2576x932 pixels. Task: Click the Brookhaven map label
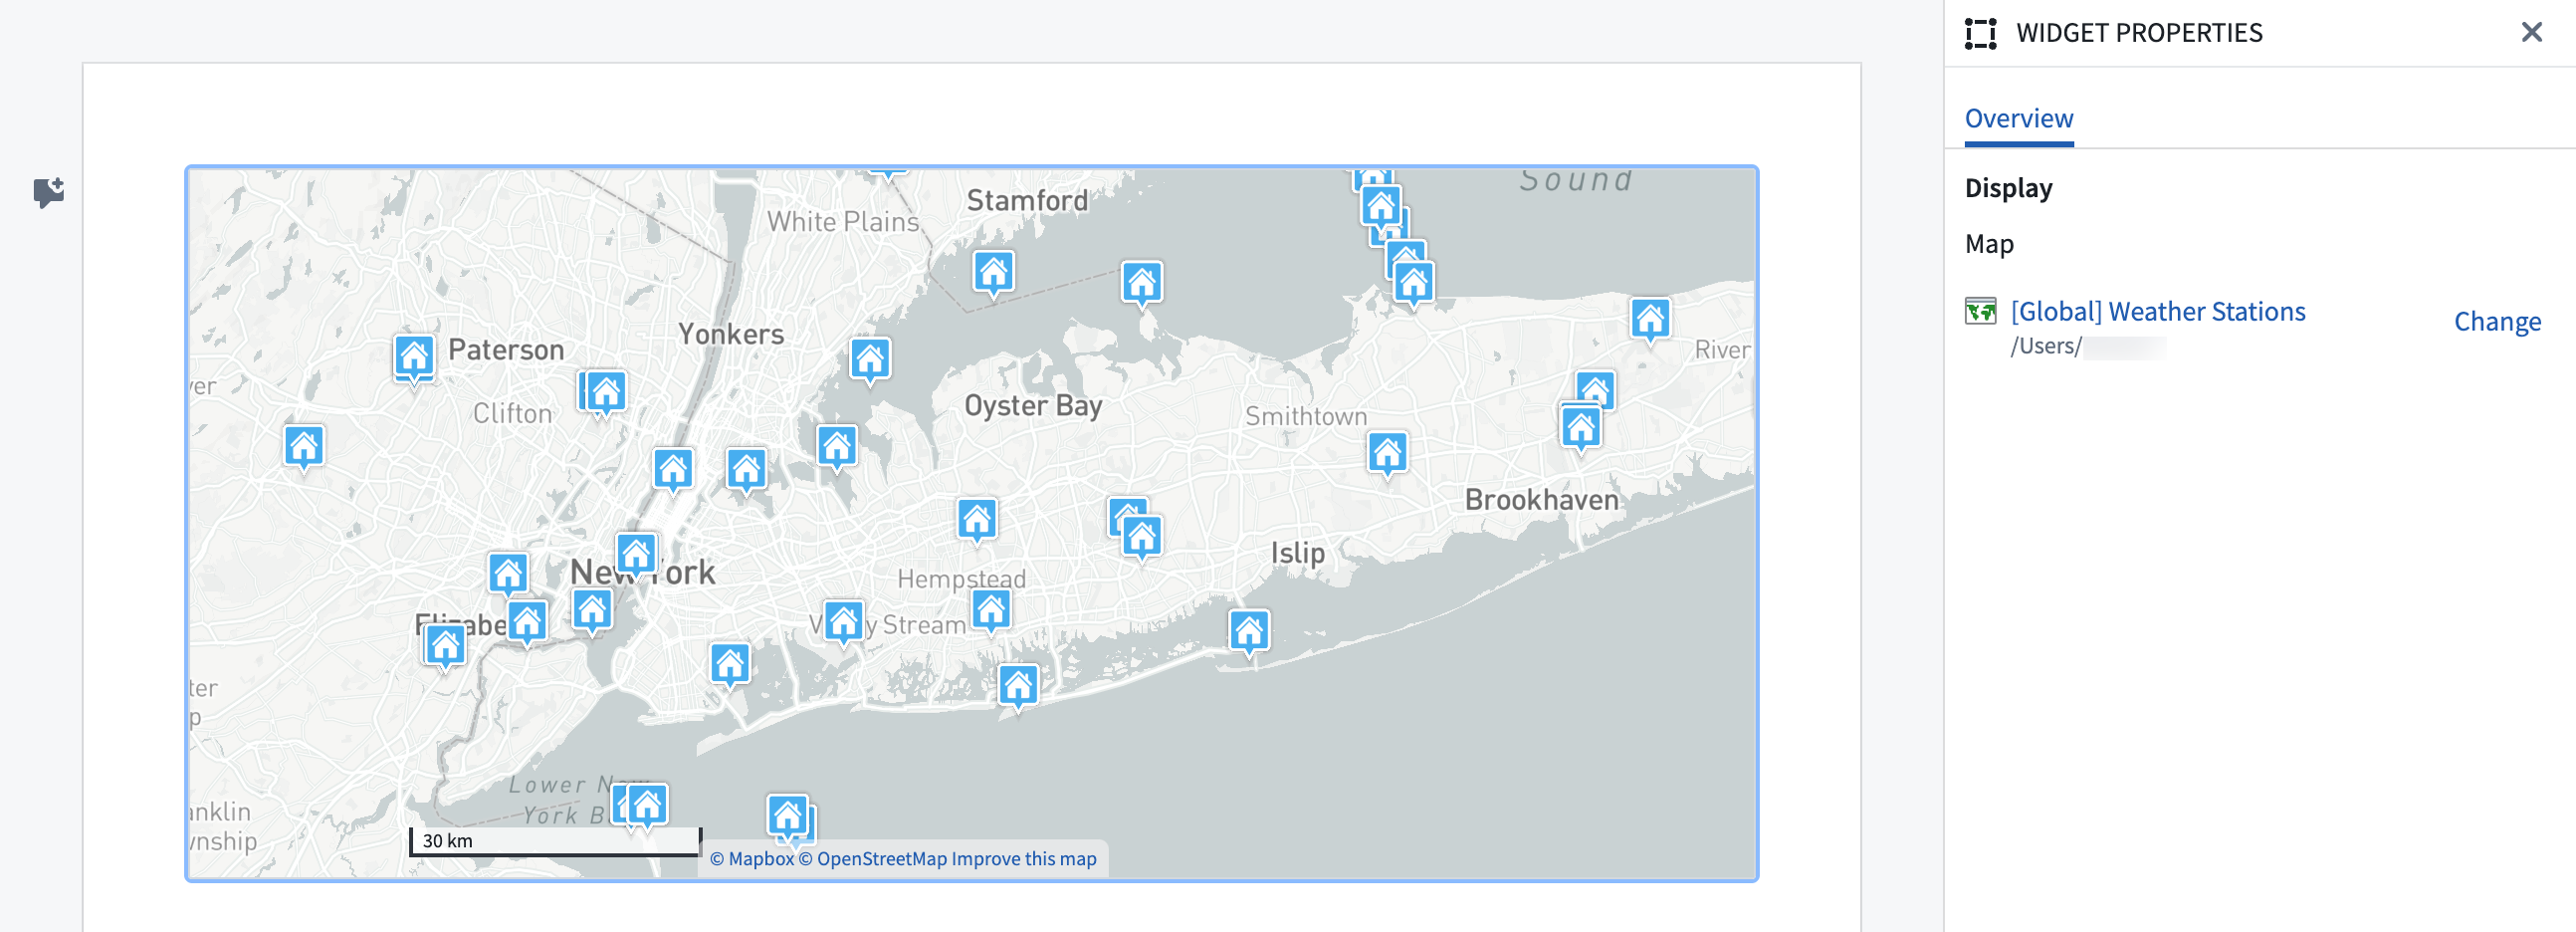click(1541, 499)
